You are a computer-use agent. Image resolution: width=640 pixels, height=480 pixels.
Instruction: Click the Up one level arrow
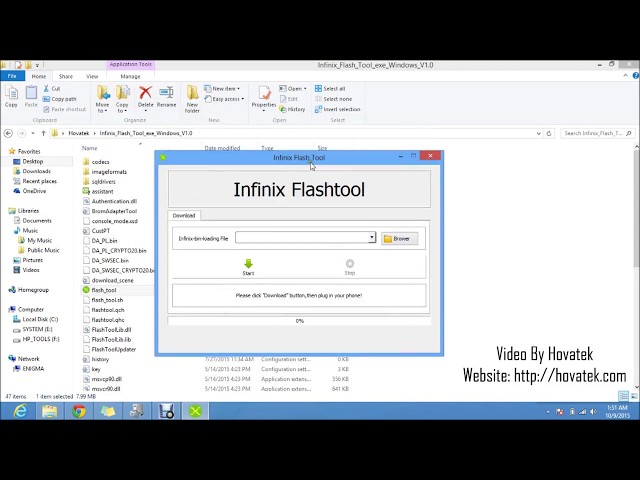coord(43,133)
